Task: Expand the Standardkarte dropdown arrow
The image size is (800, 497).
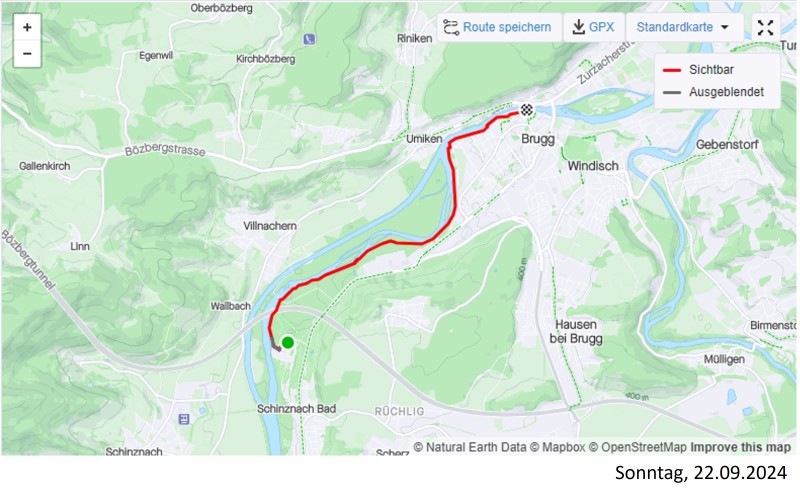Action: pos(724,28)
